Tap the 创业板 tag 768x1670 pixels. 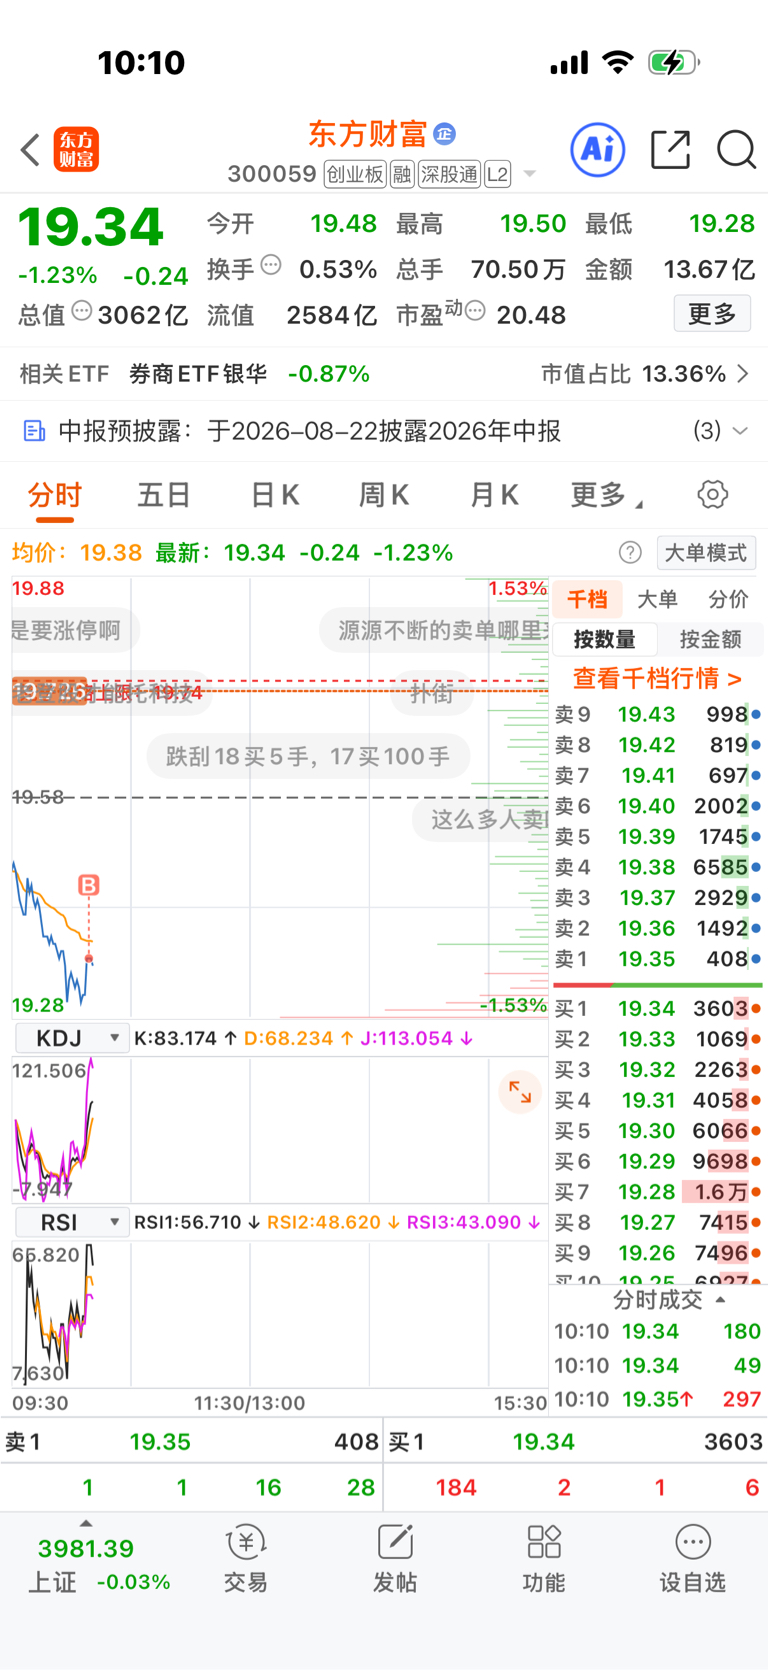point(355,174)
